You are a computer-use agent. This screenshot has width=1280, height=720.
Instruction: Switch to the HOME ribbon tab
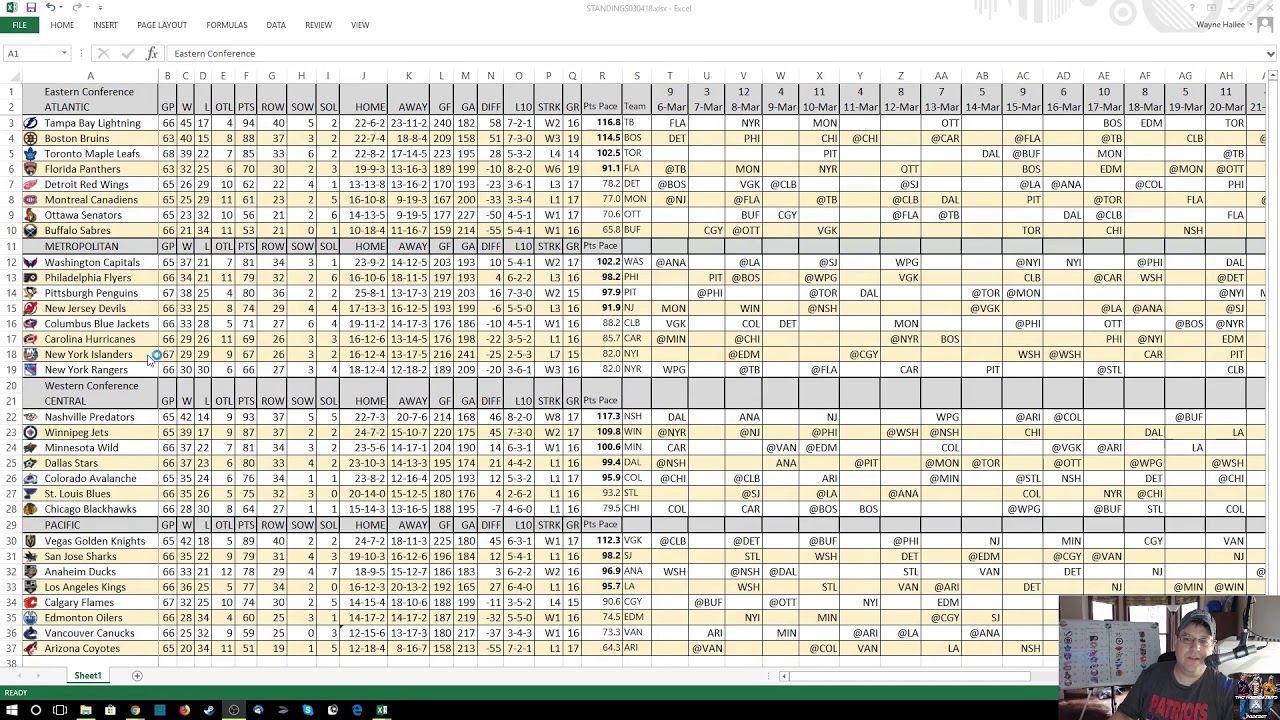click(x=62, y=25)
